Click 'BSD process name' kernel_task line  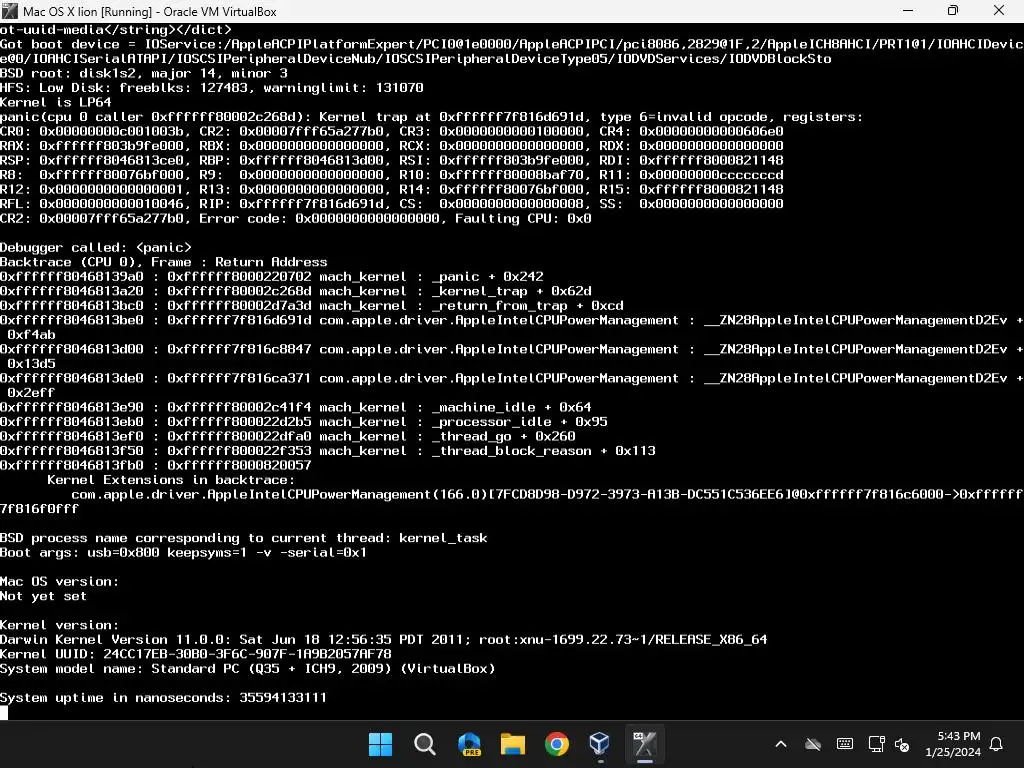coord(244,538)
